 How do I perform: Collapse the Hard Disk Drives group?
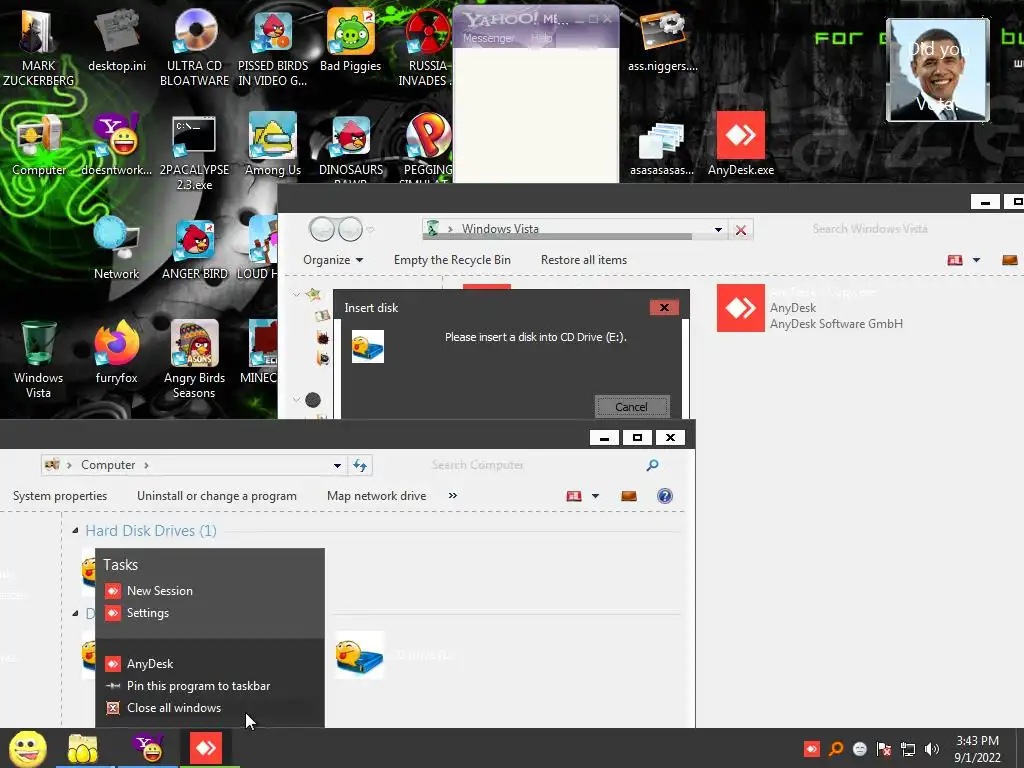click(75, 530)
